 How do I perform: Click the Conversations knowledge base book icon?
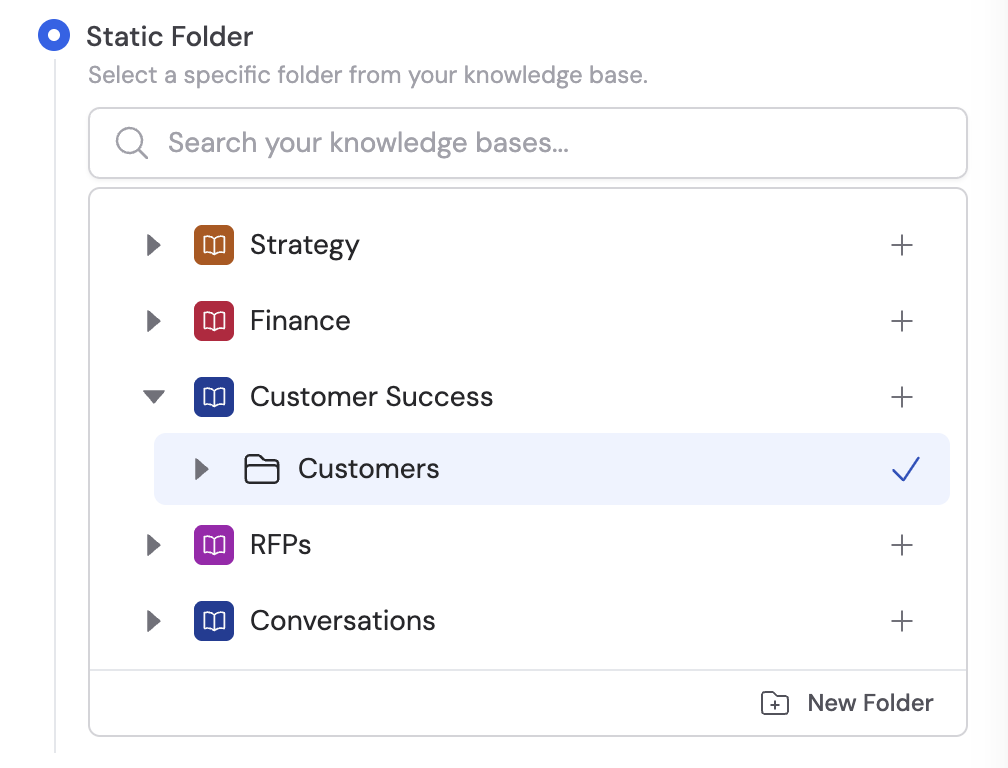(213, 620)
